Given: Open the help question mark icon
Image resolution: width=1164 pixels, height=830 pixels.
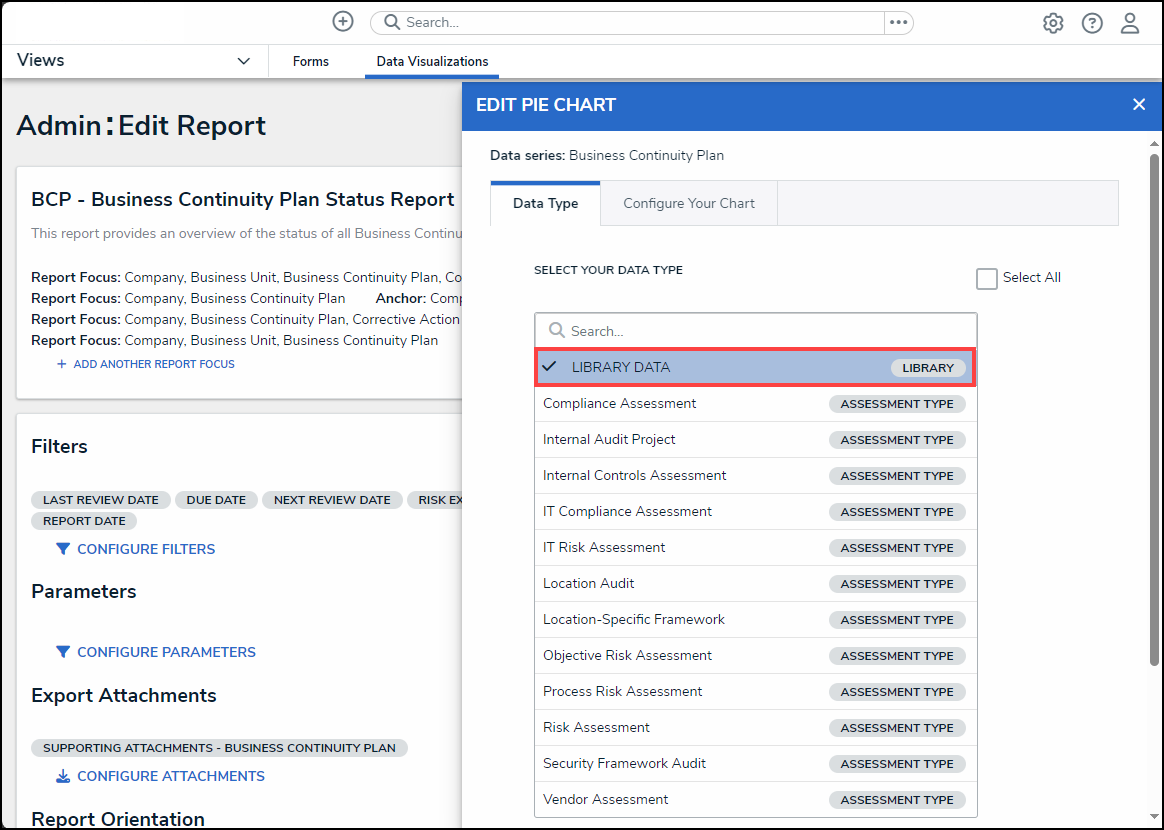Looking at the screenshot, I should (1092, 23).
